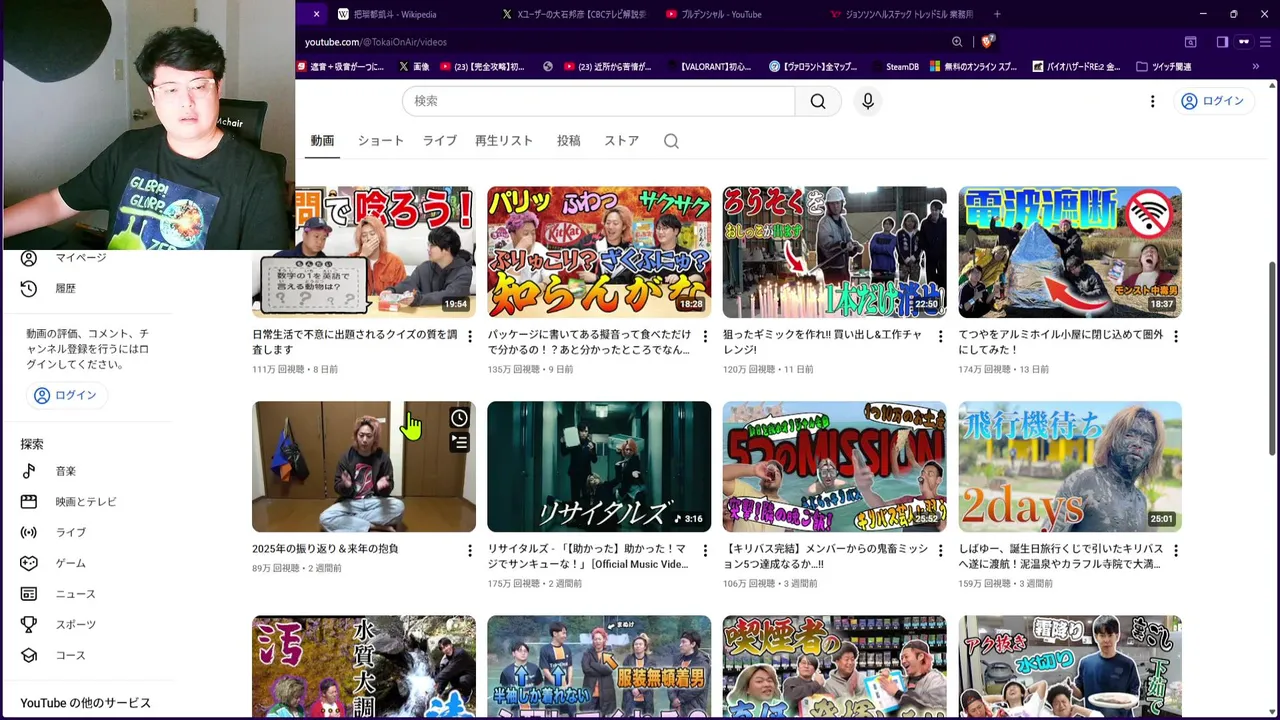Screen dimensions: 1280x720
Task: Open options for てつやをアルミホイル小屋 video
Action: point(1176,337)
